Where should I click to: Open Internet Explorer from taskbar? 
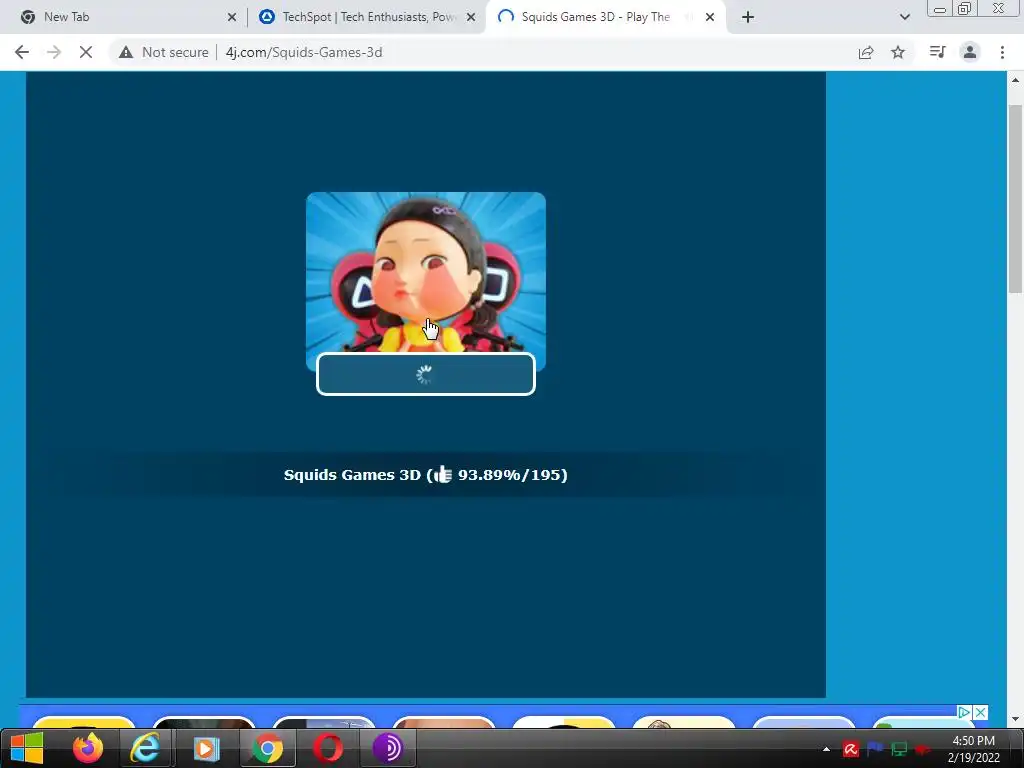click(146, 748)
